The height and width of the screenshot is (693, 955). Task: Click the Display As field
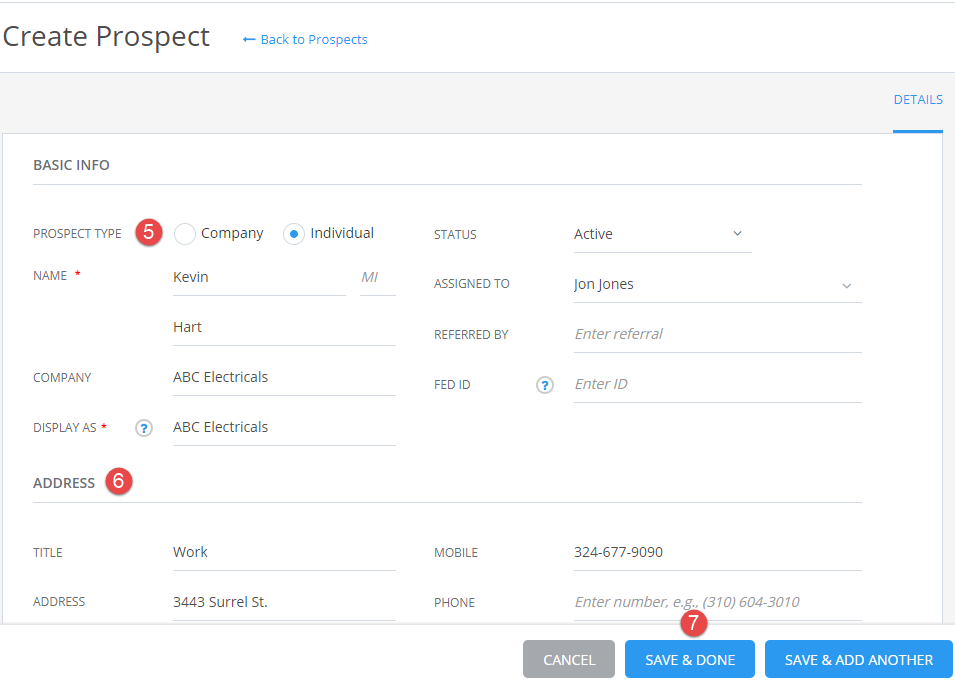284,427
